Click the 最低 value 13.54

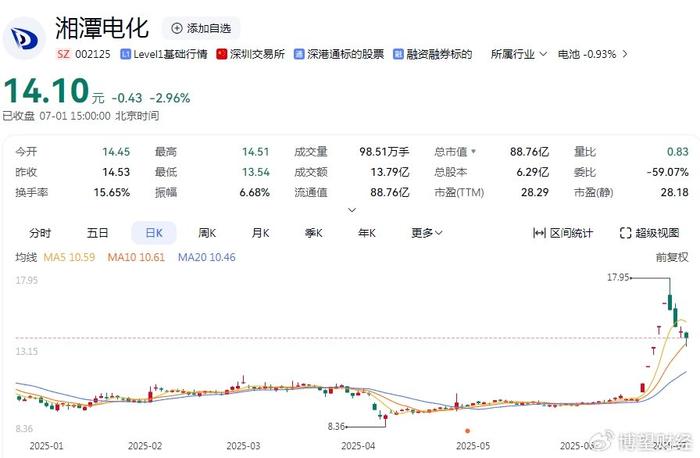click(256, 172)
